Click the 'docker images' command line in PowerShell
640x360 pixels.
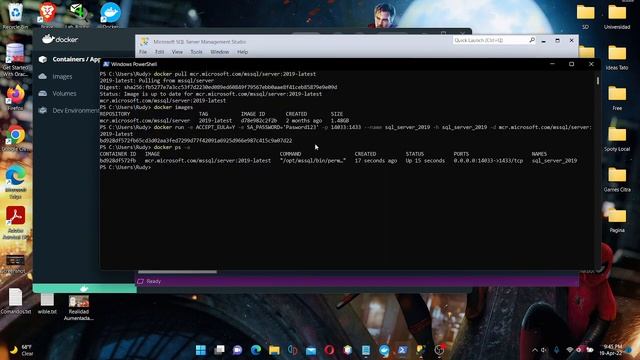pyautogui.click(x=173, y=107)
